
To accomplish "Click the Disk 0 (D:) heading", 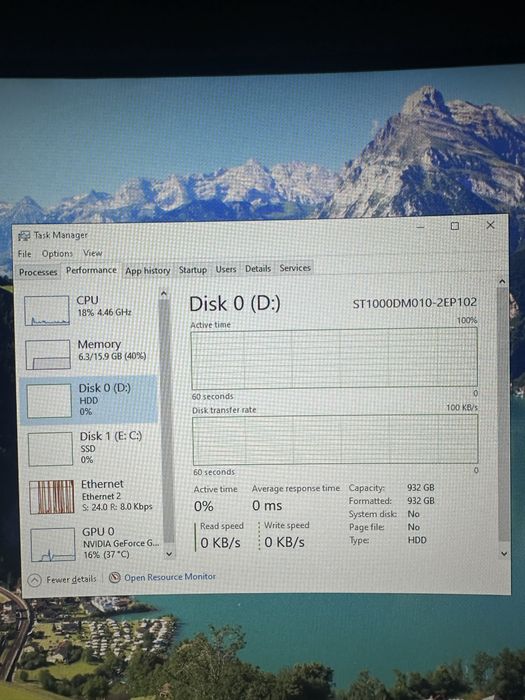I will pos(235,304).
